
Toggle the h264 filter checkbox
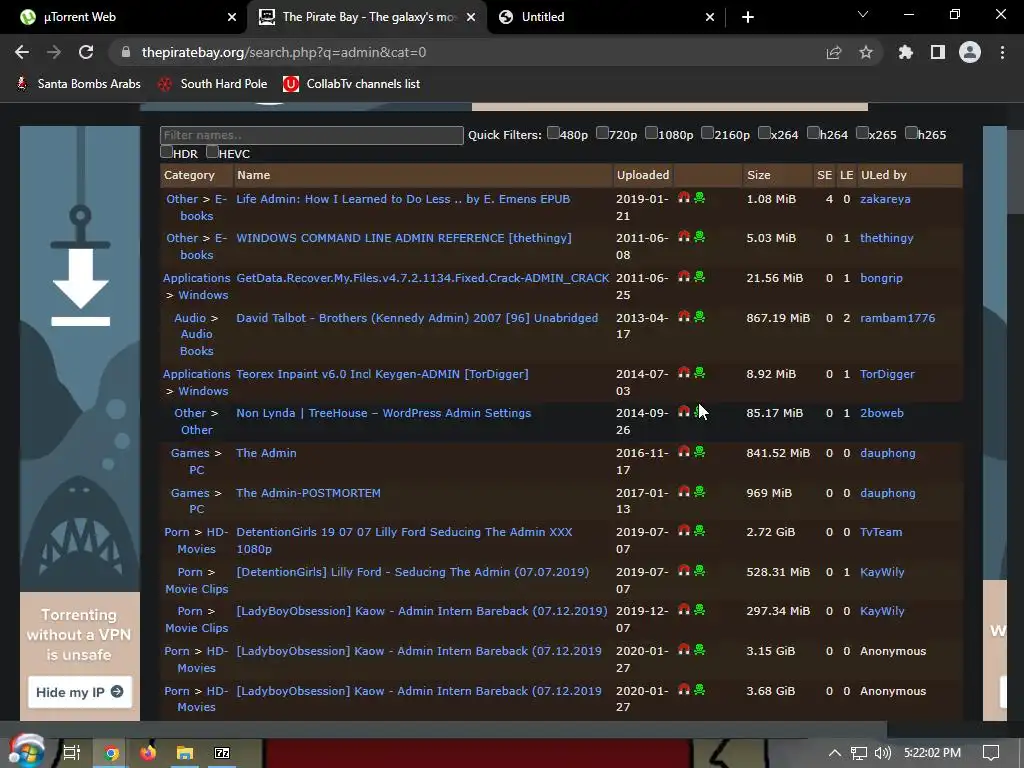(813, 133)
